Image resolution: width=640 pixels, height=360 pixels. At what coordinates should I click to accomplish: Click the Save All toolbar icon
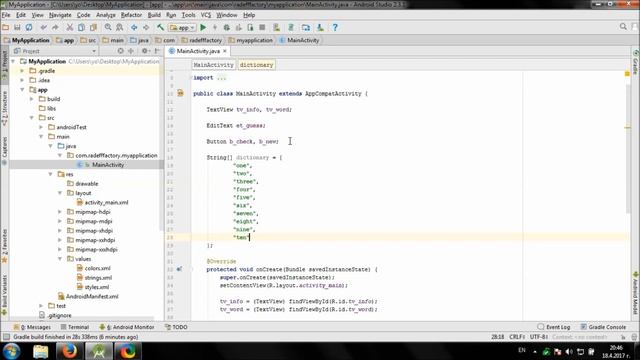click(17, 27)
